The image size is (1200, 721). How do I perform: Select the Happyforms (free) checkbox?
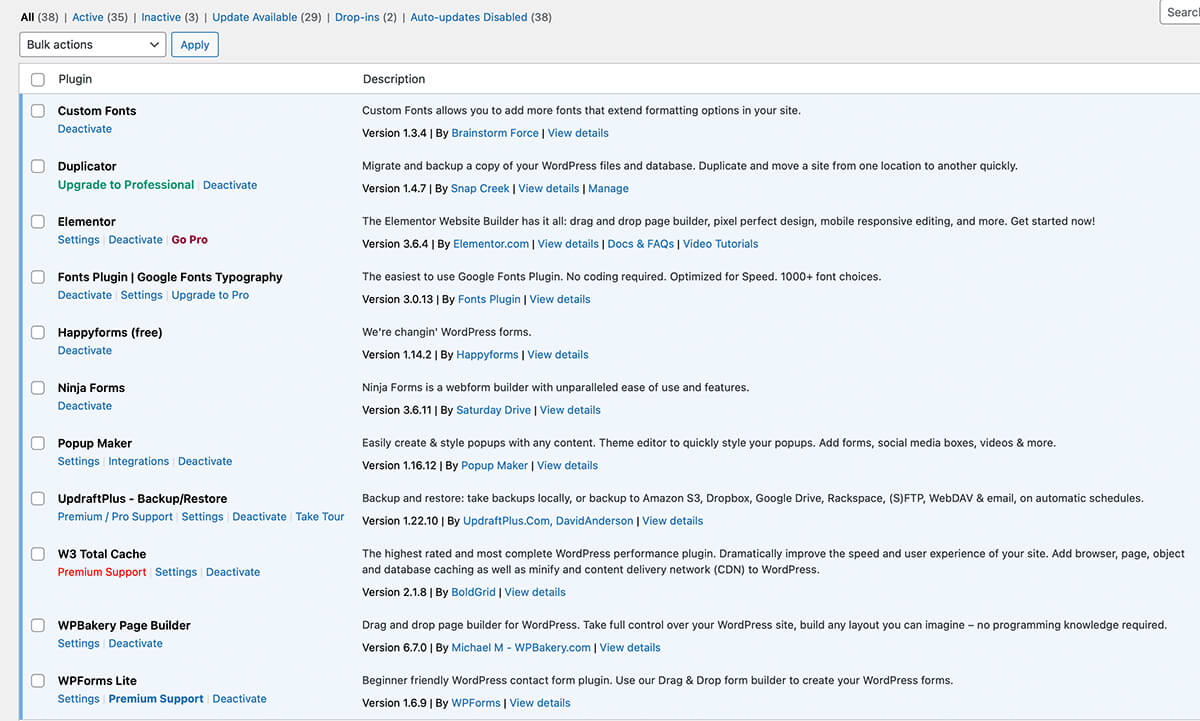click(38, 332)
